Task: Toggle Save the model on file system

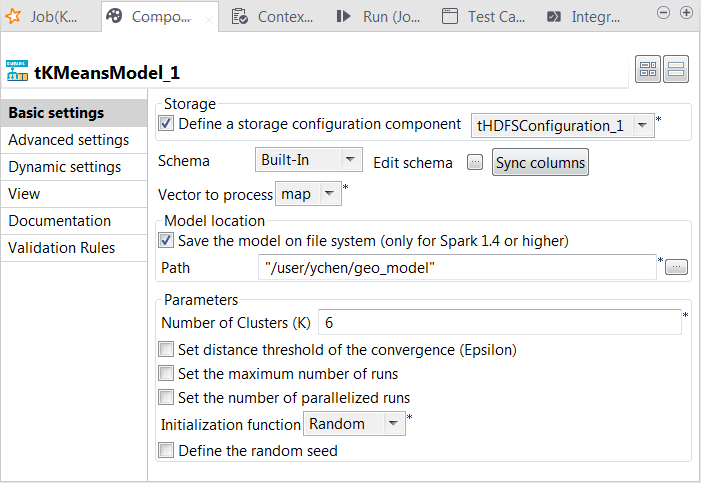Action: pos(166,240)
